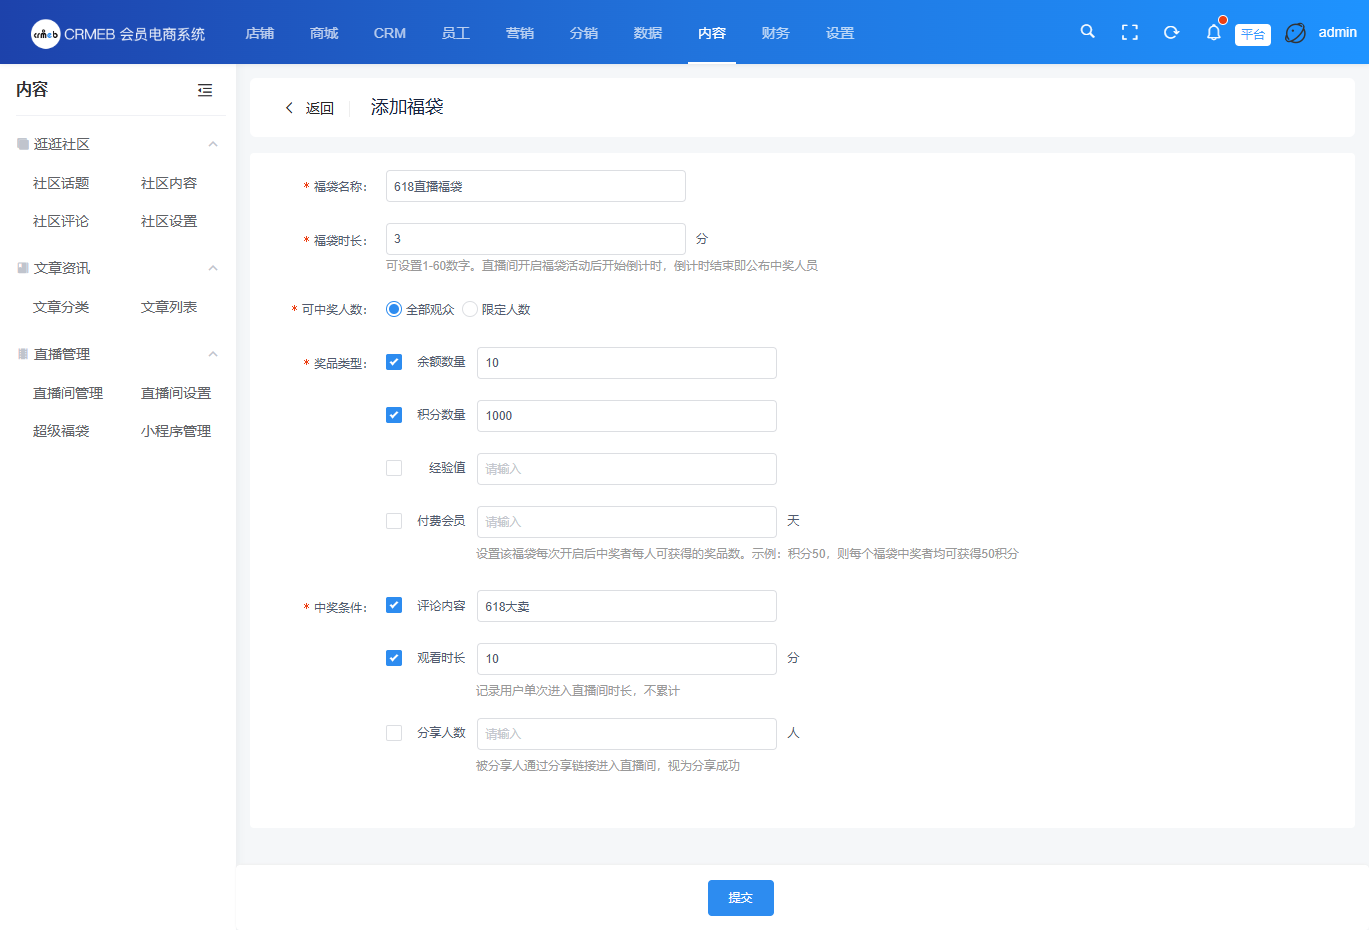Image resolution: width=1369 pixels, height=930 pixels.
Task: Uncheck the 余额数量 prize checkbox
Action: coord(394,362)
